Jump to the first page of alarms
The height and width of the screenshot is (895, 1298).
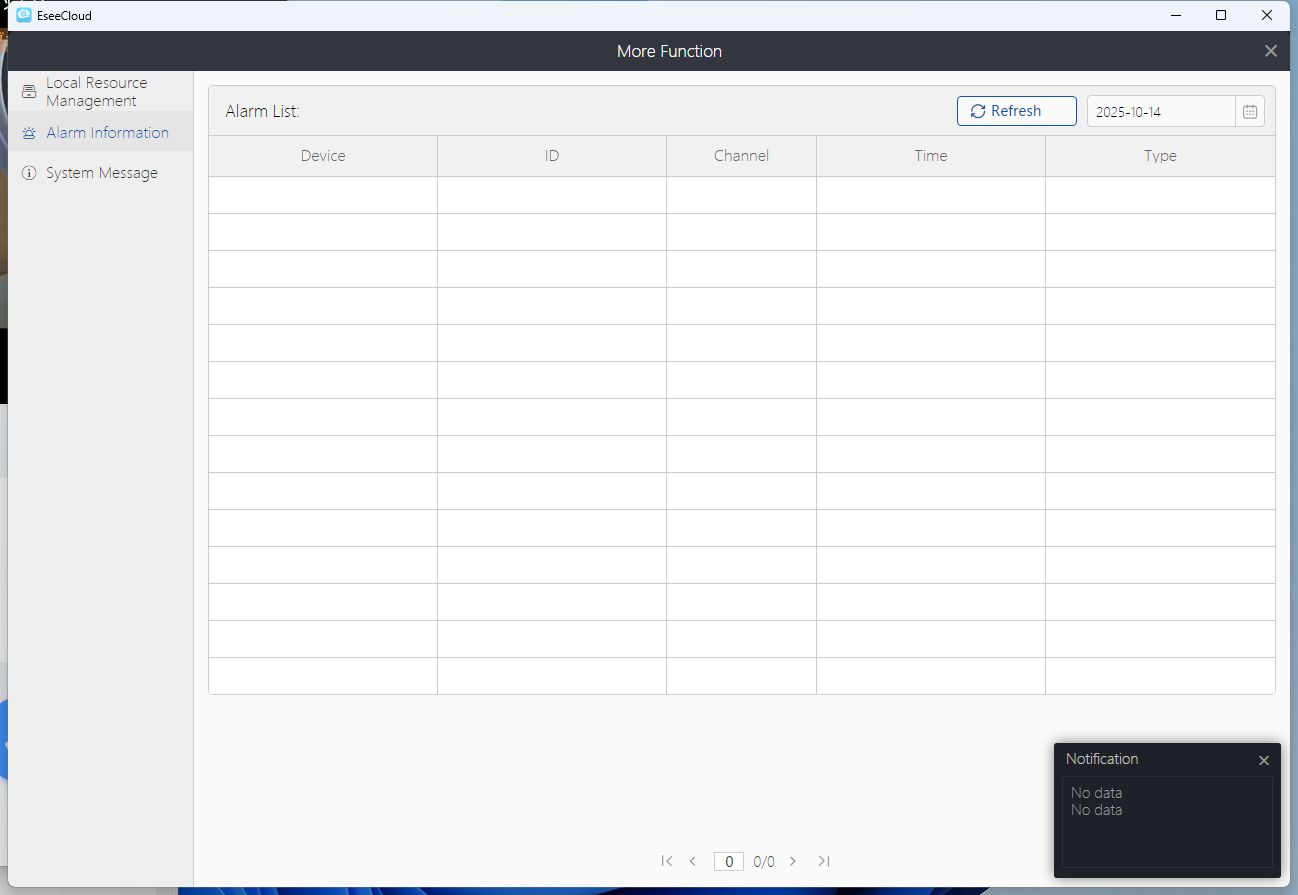[667, 861]
